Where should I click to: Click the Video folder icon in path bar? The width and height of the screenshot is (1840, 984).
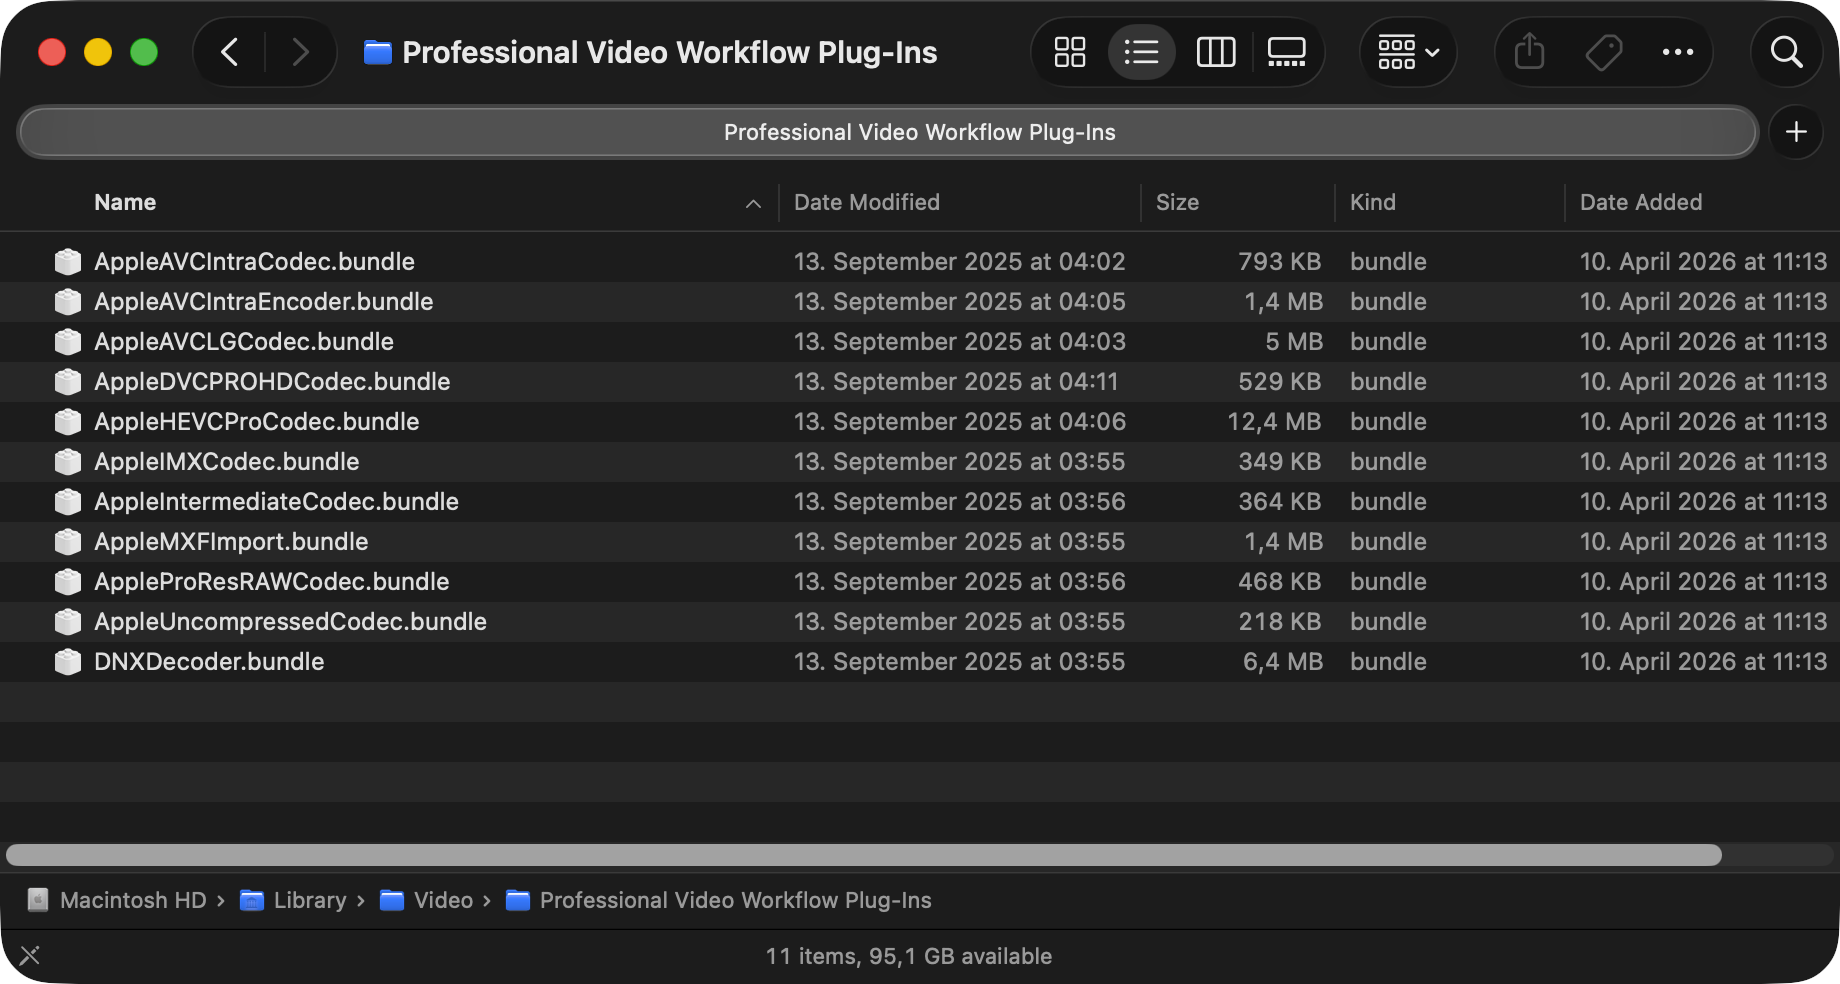pos(392,900)
